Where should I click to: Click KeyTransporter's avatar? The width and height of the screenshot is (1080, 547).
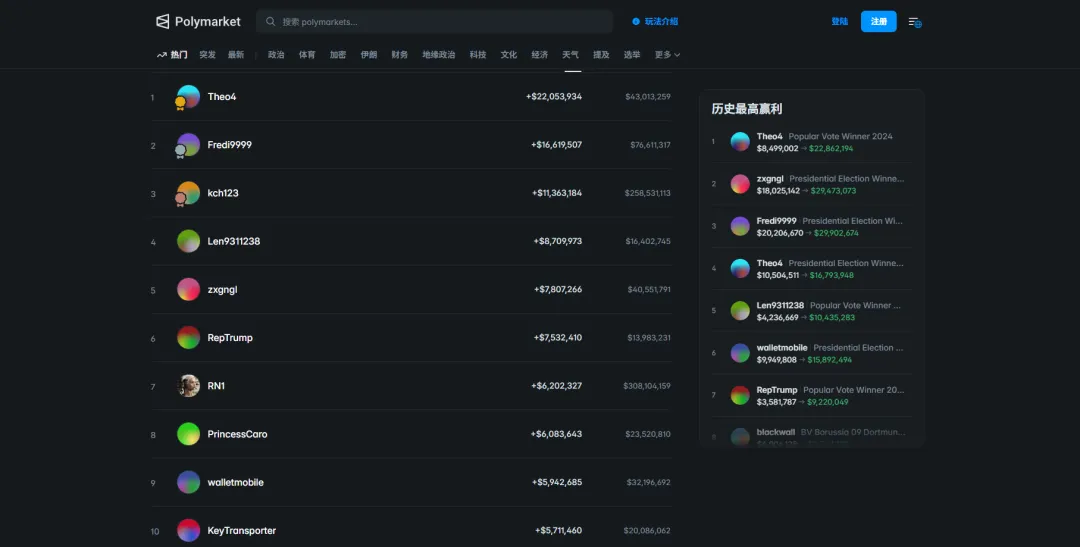pos(188,530)
